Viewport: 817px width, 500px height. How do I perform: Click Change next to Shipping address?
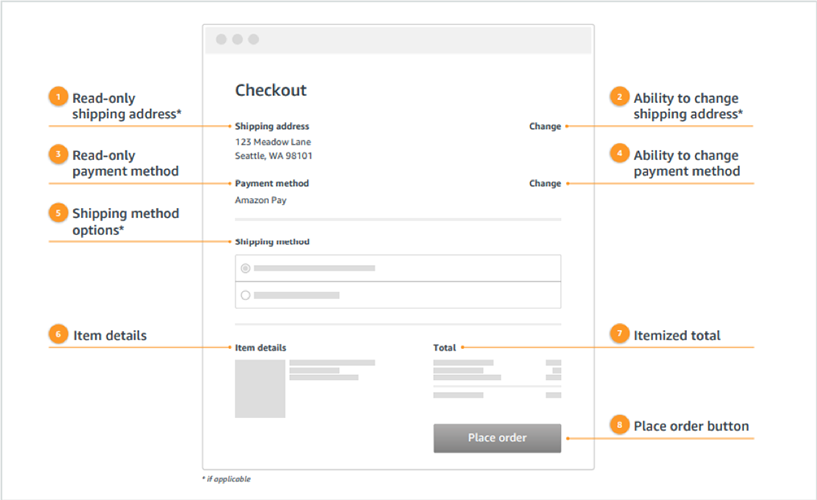pyautogui.click(x=545, y=127)
